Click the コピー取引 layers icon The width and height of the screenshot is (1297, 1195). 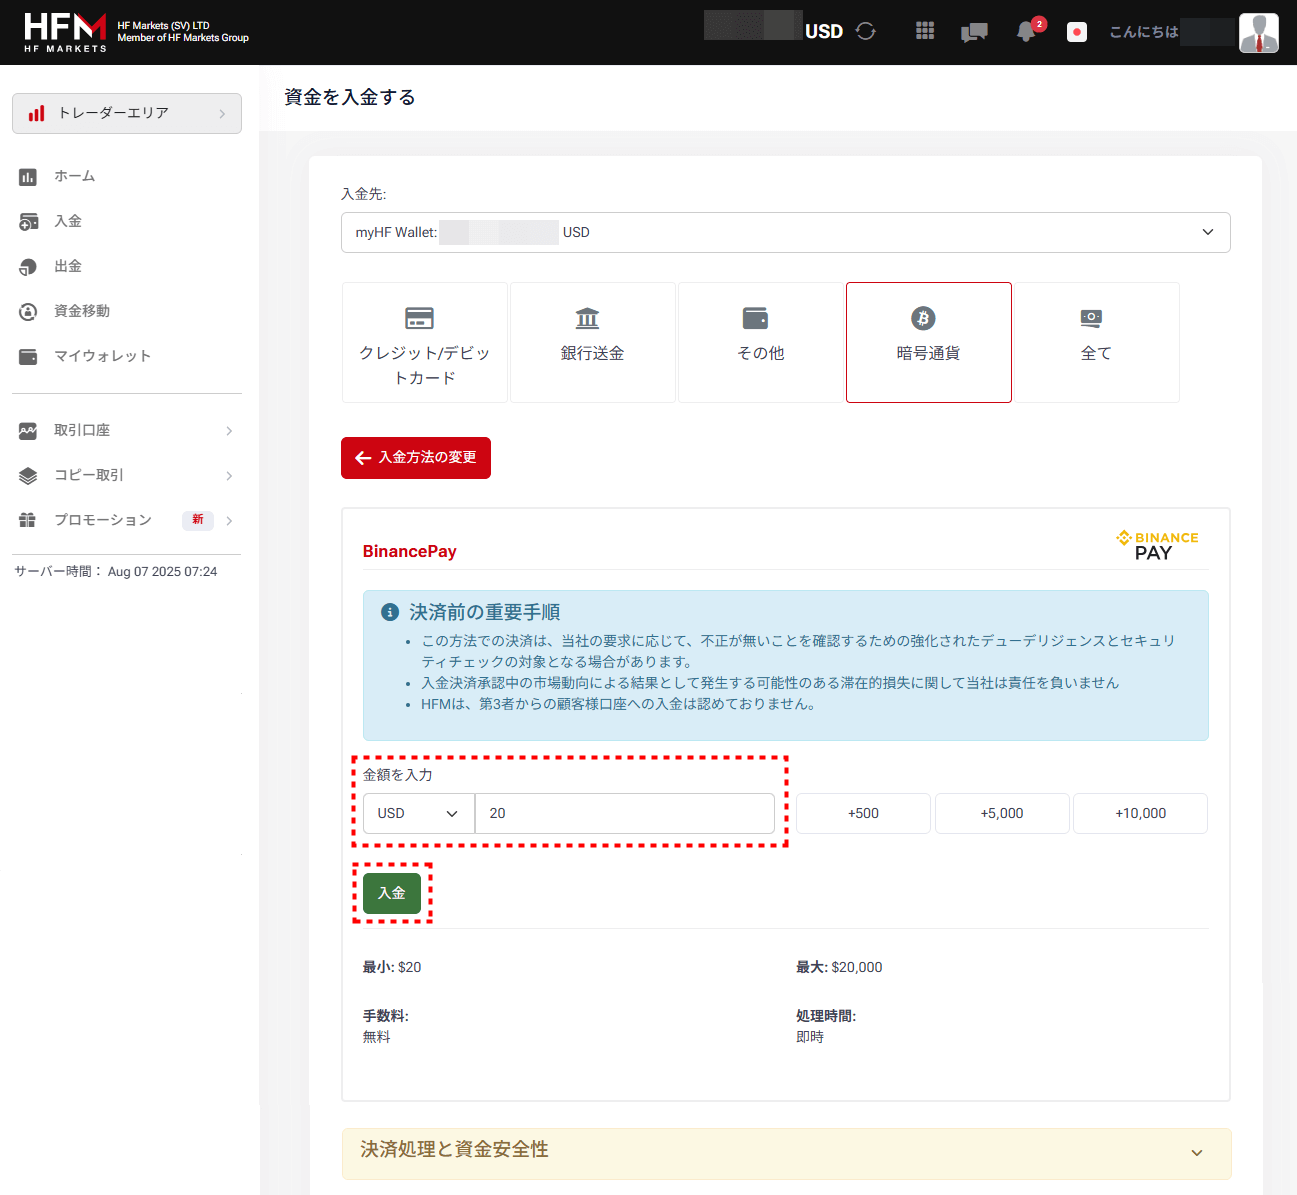28,476
